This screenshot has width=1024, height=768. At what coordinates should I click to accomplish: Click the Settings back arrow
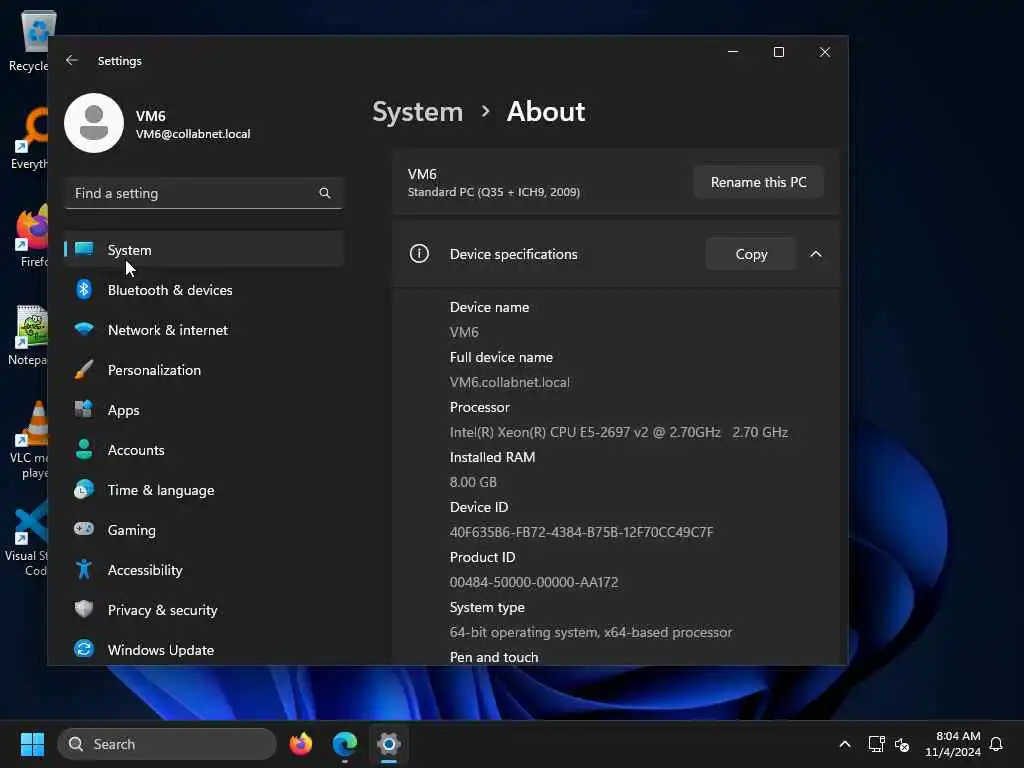tap(72, 60)
